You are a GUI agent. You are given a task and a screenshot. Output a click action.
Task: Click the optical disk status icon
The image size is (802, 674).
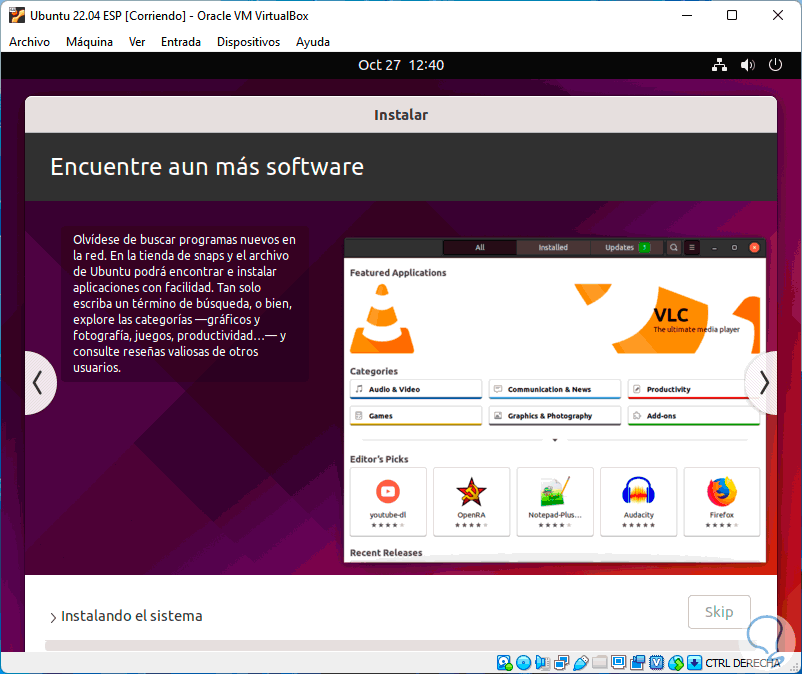523,663
